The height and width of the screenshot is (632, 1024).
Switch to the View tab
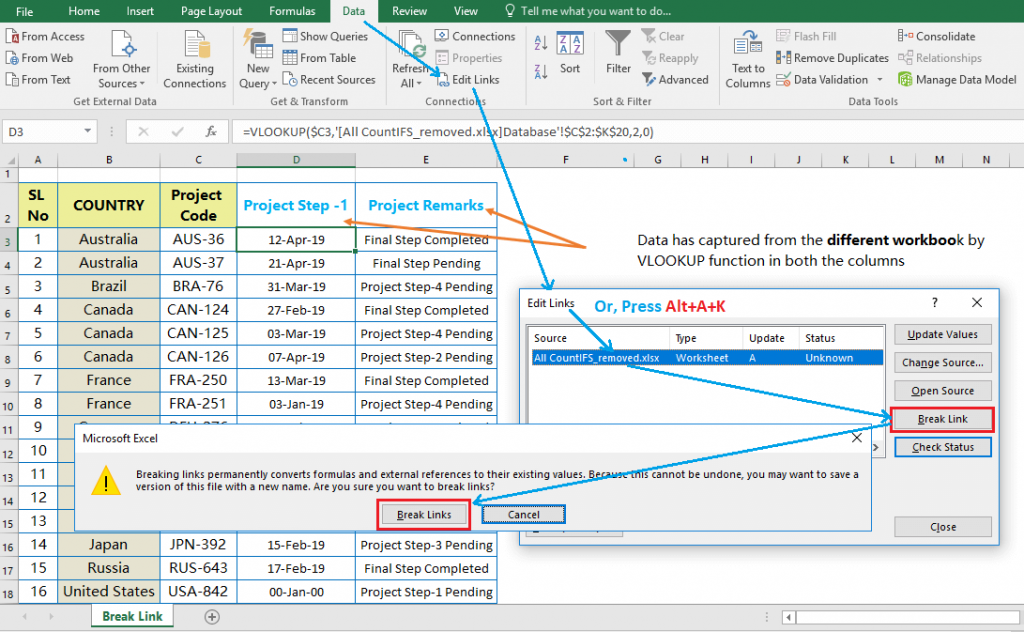pyautogui.click(x=466, y=11)
